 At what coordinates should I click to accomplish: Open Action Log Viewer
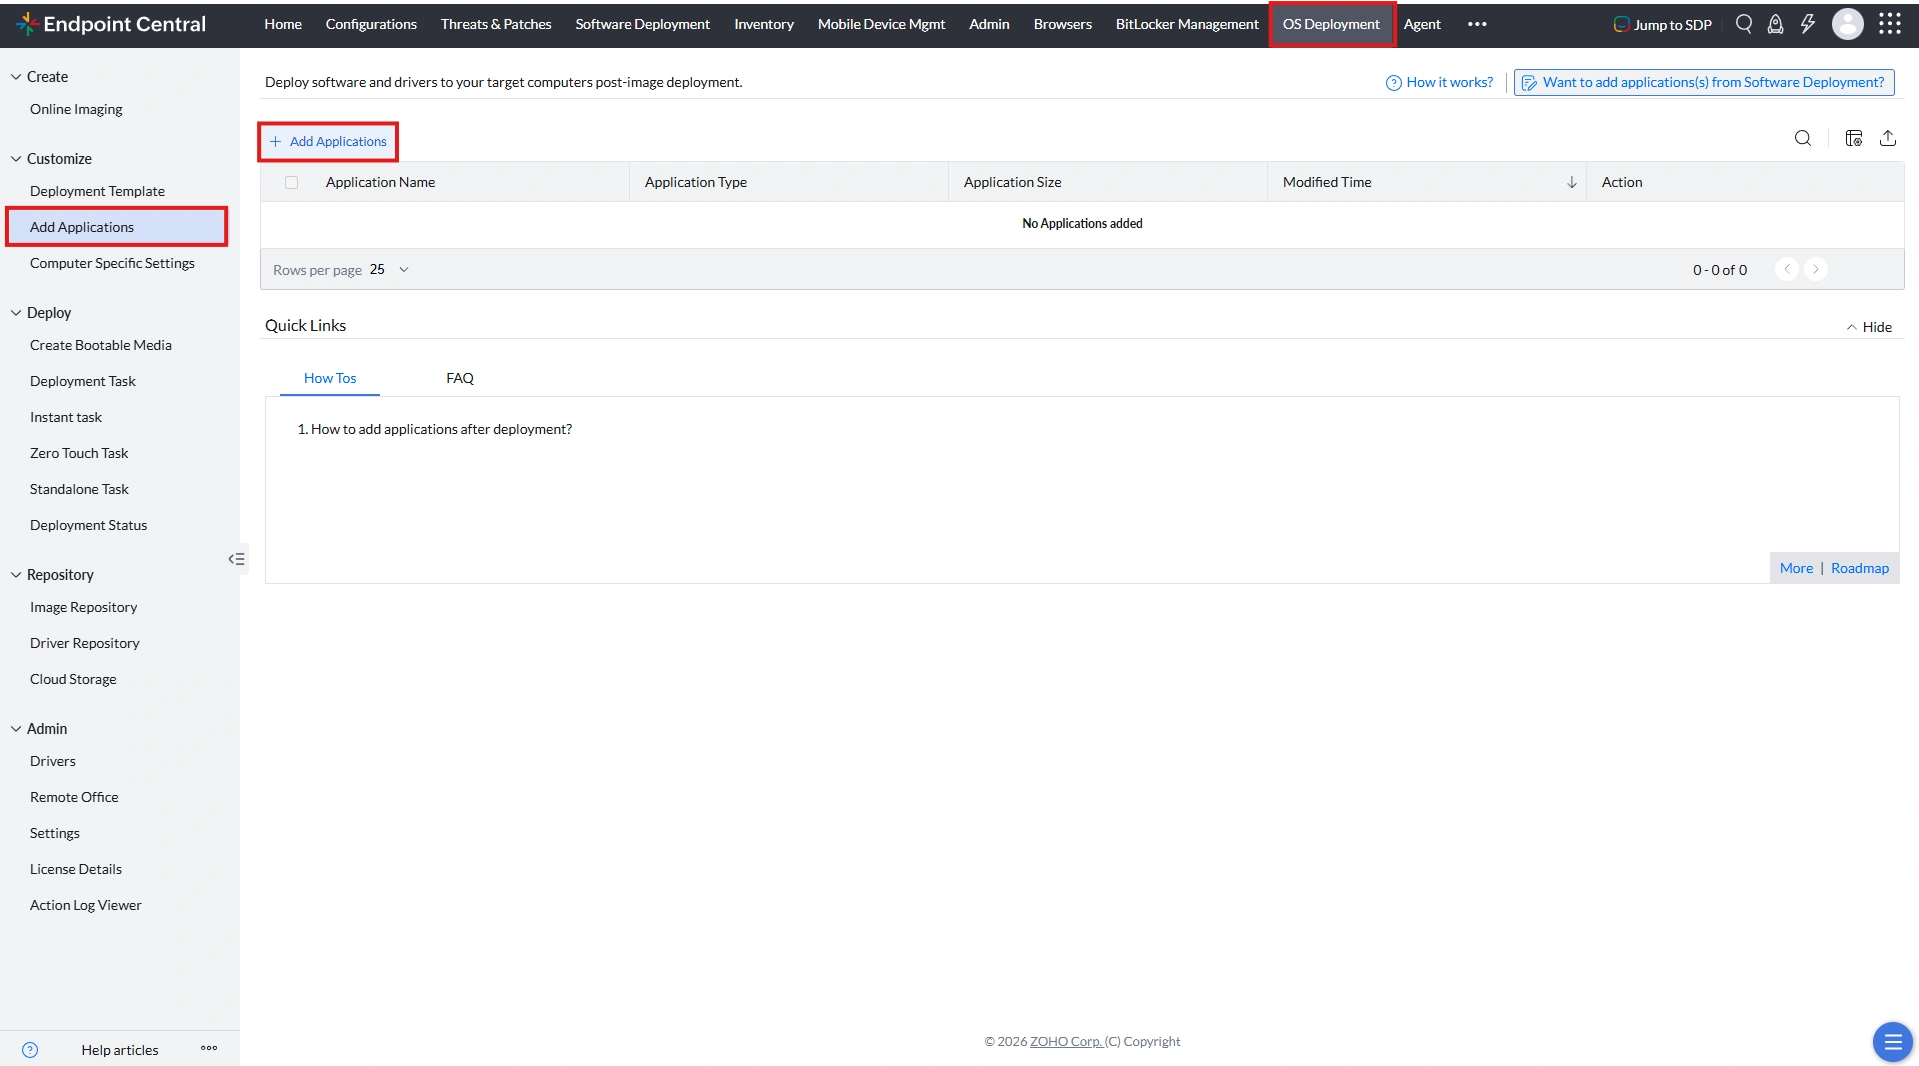(86, 905)
